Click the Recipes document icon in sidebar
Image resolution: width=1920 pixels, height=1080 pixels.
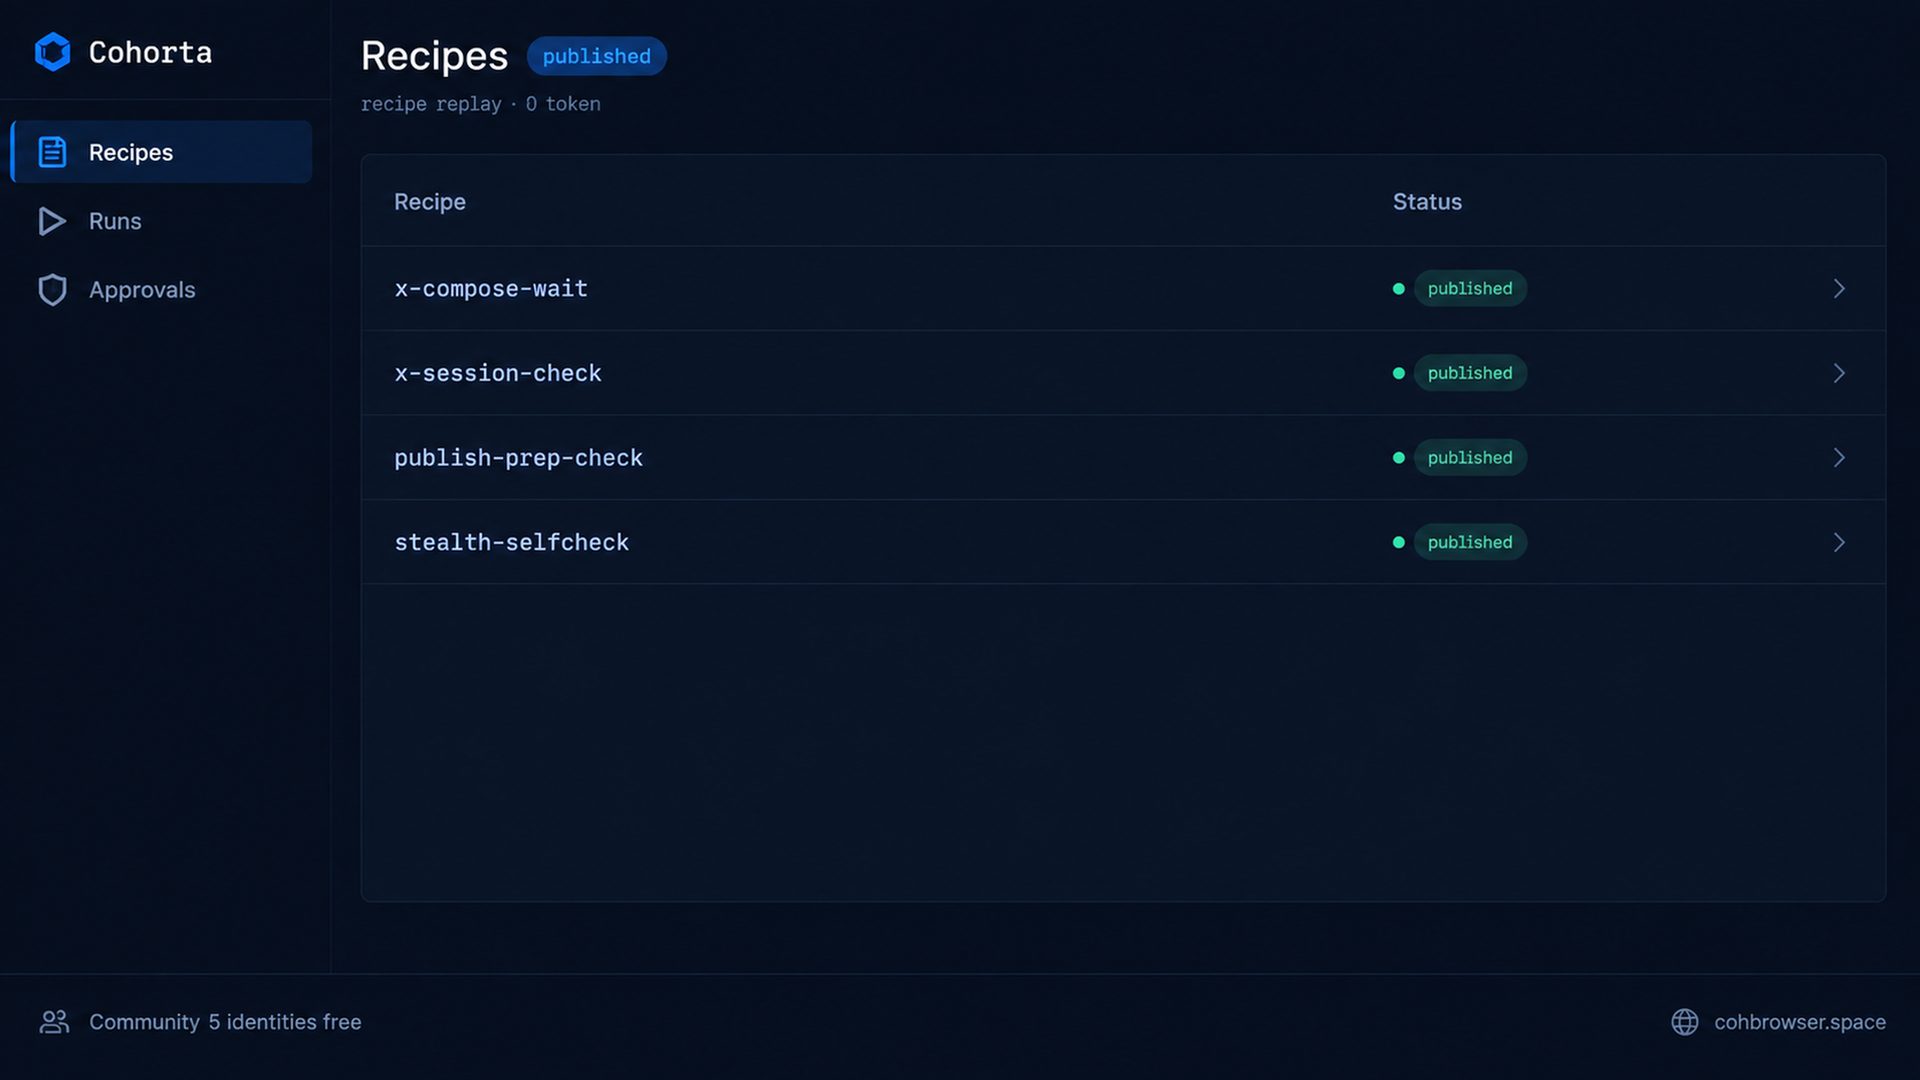point(52,152)
